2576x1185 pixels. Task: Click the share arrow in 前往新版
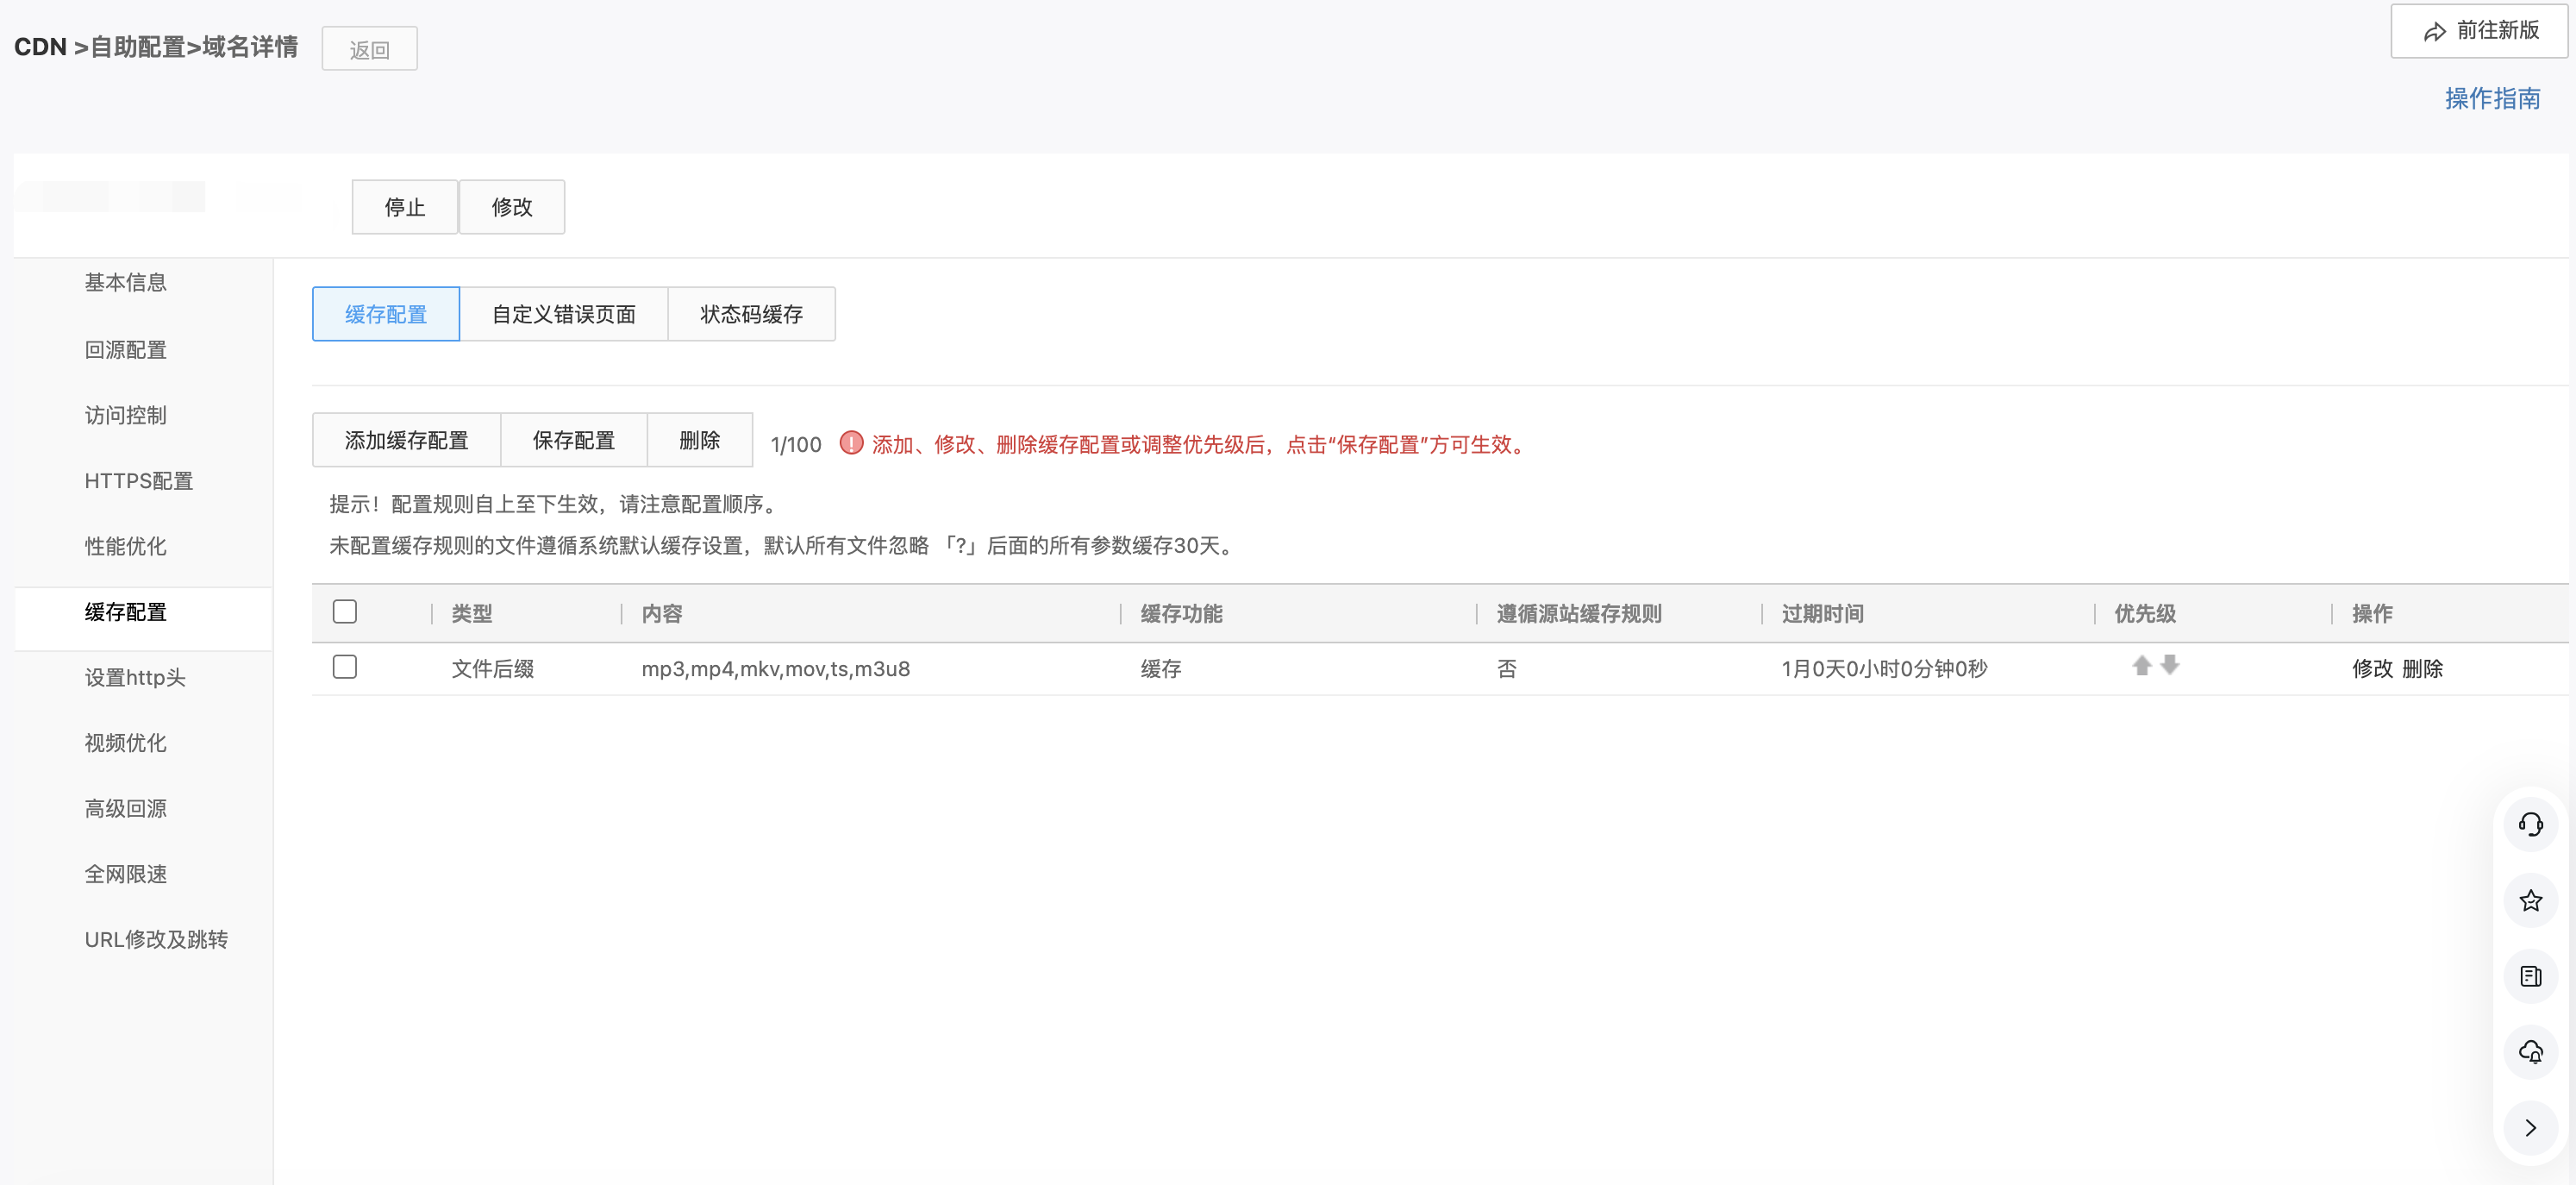2434,32
